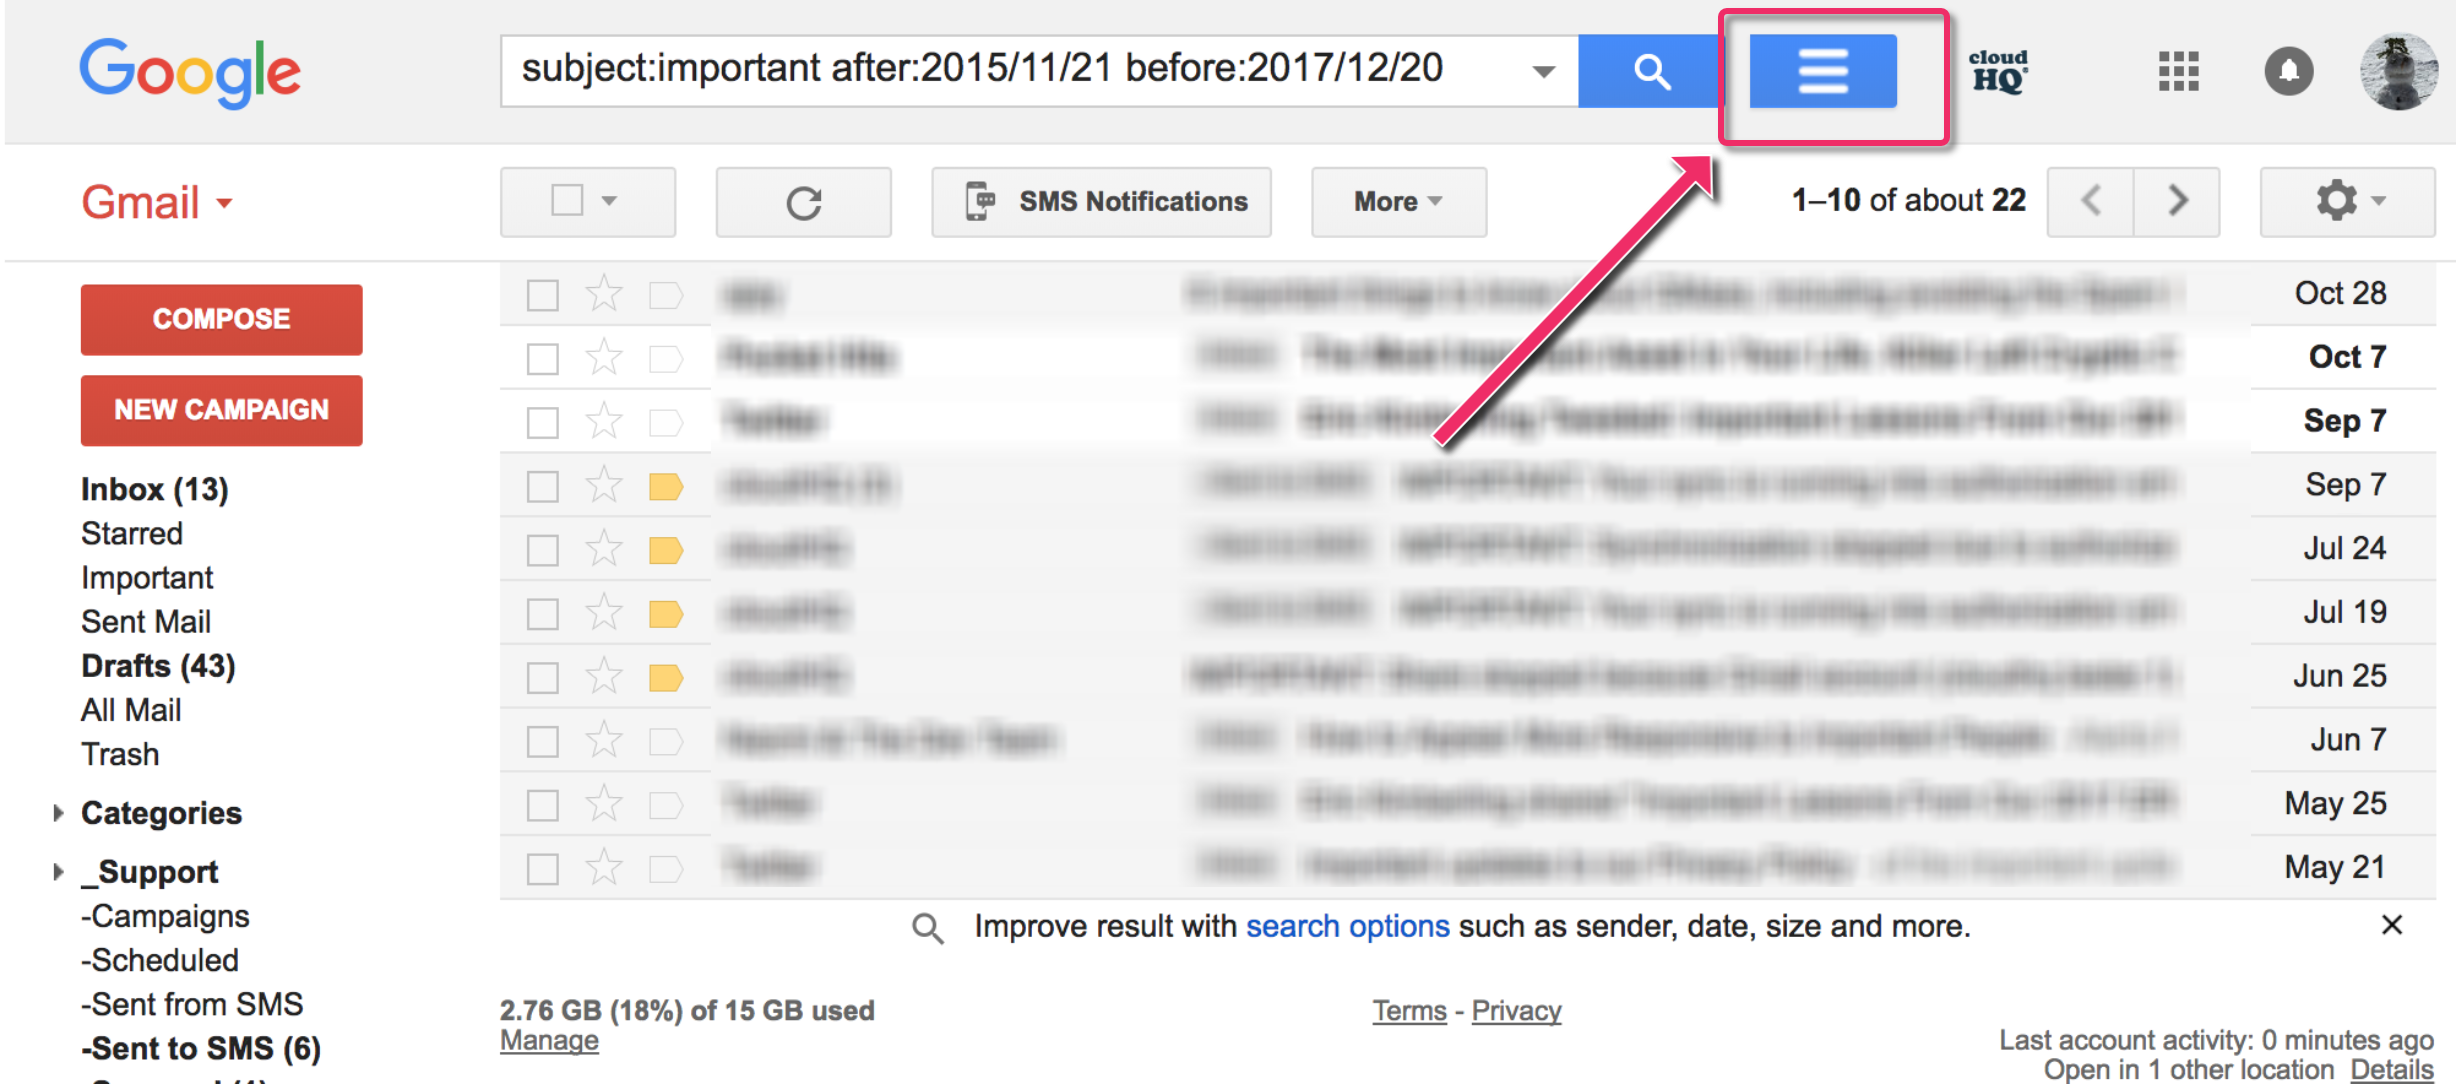Toggle importance marker on Jul 24 email
The height and width of the screenshot is (1084, 2456).
[665, 550]
